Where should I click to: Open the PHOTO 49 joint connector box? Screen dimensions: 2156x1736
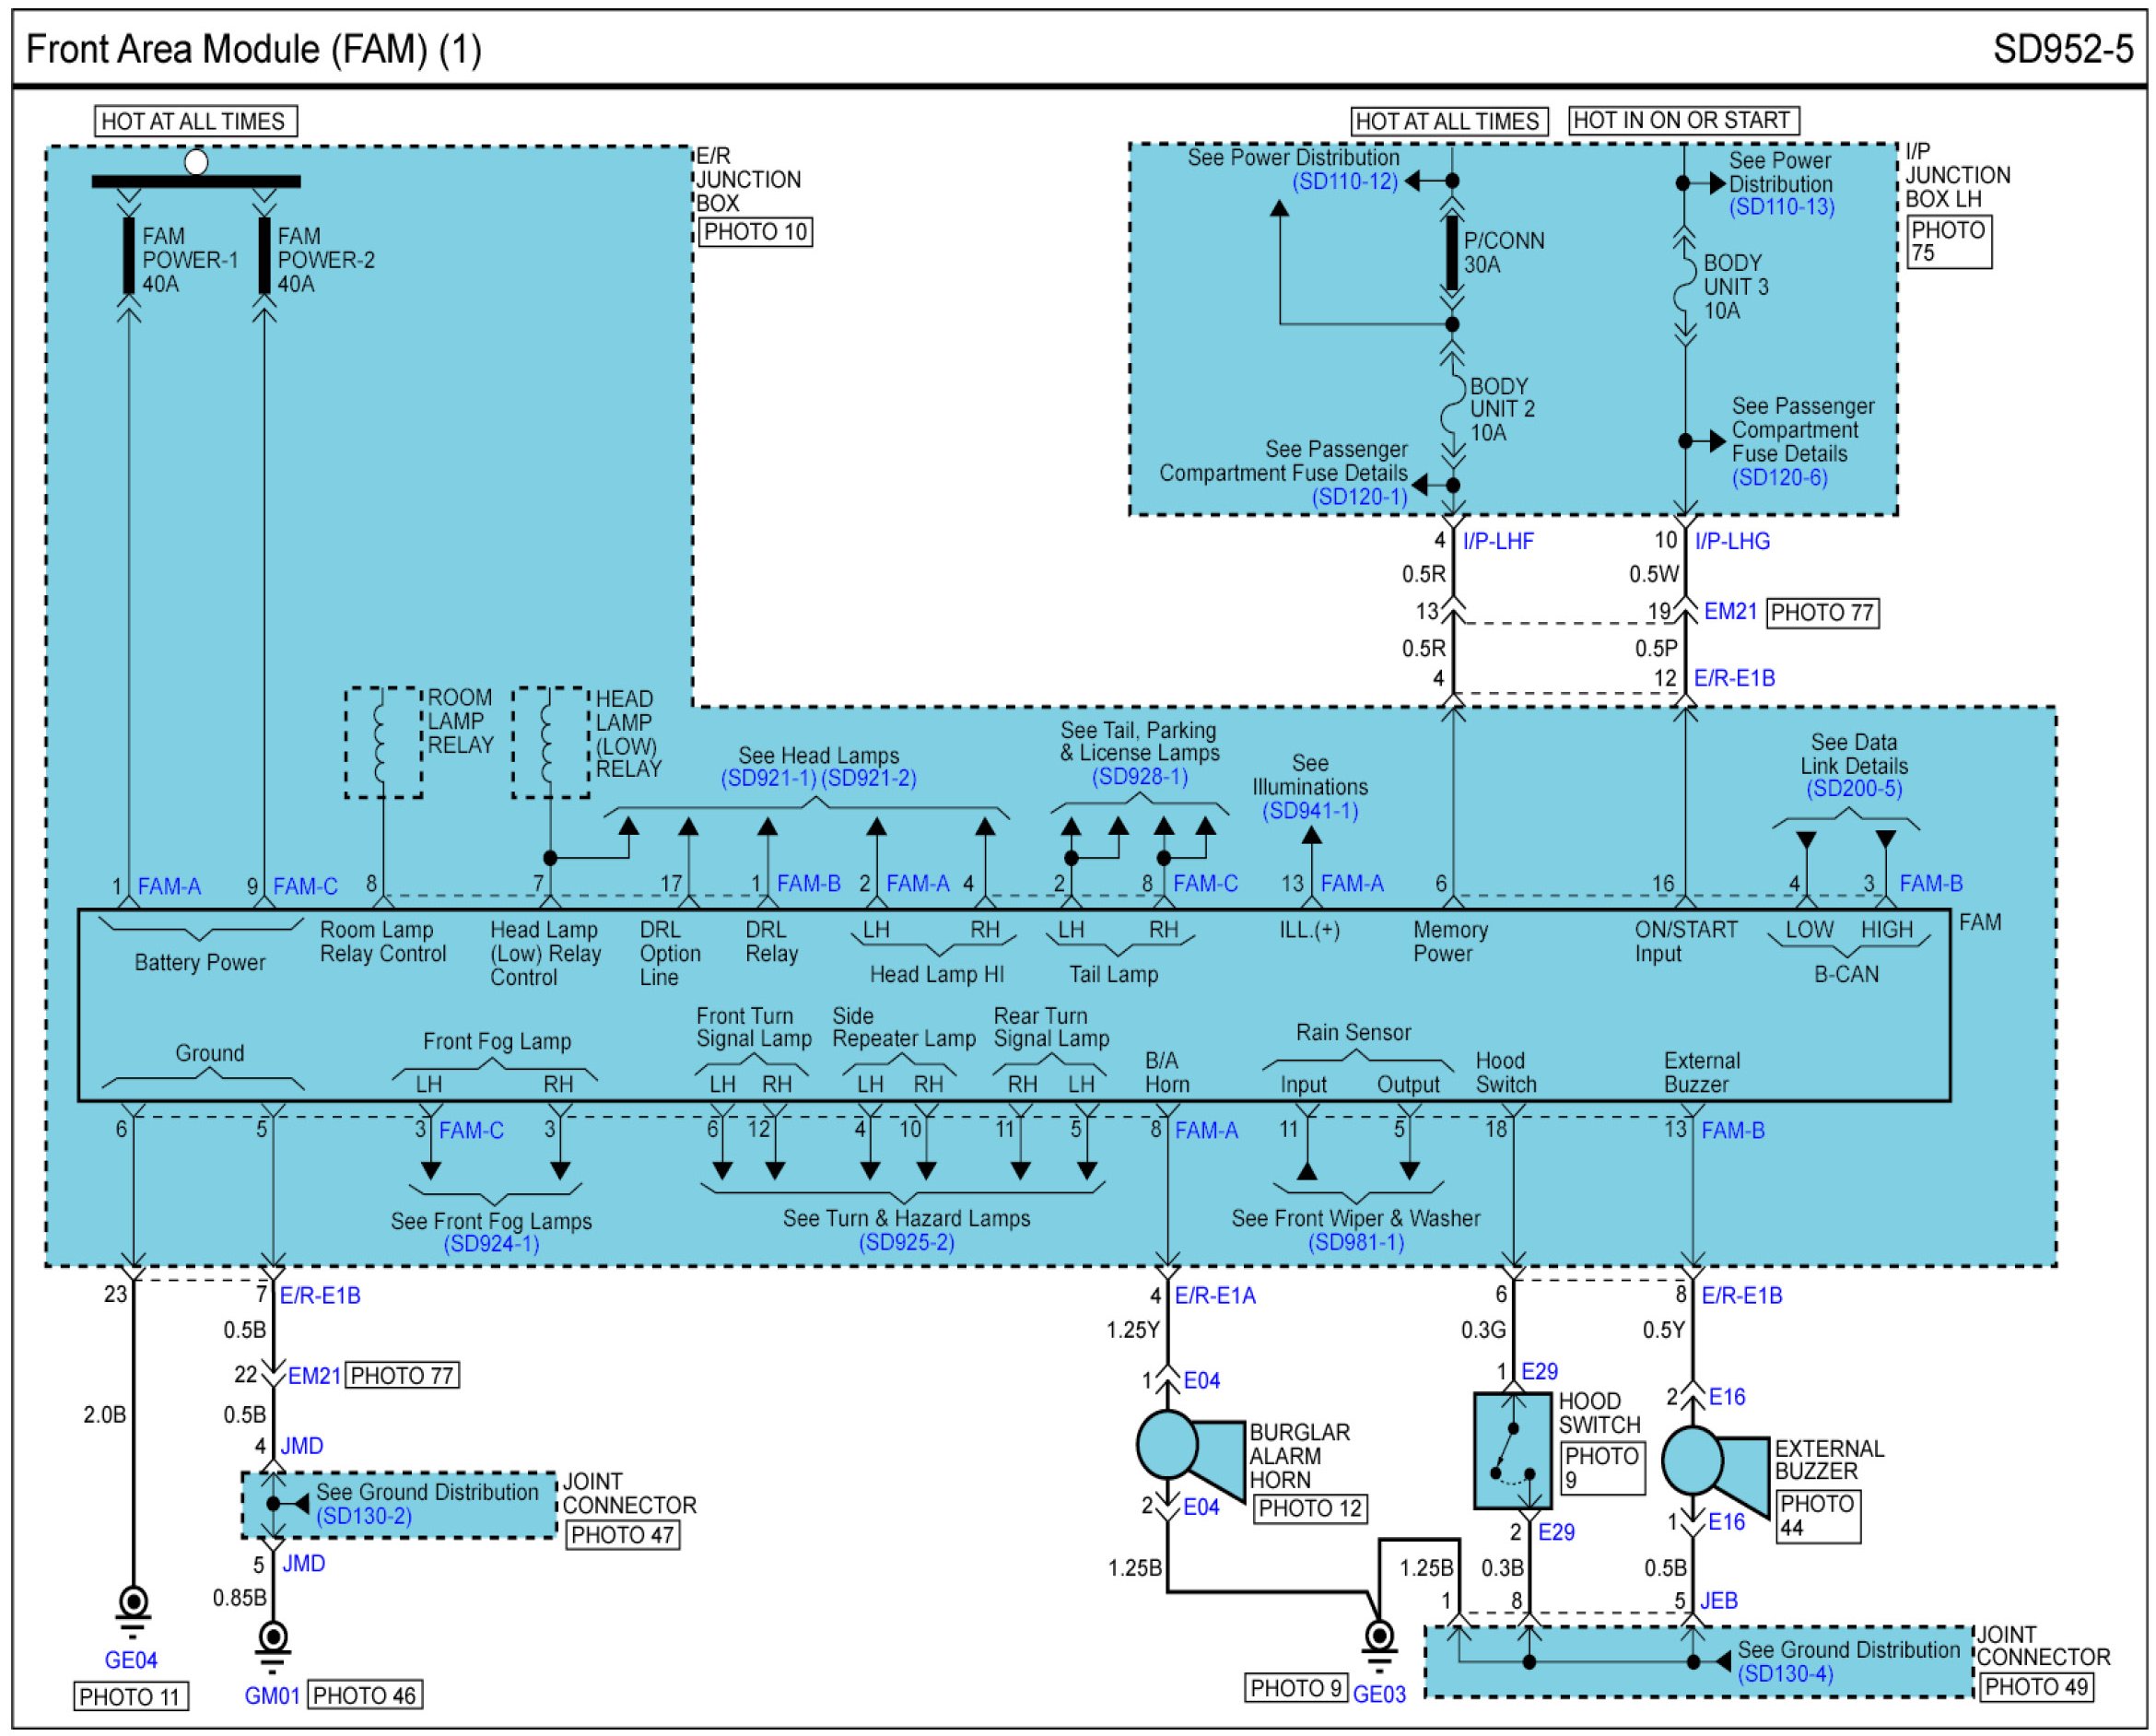[x=2036, y=1687]
